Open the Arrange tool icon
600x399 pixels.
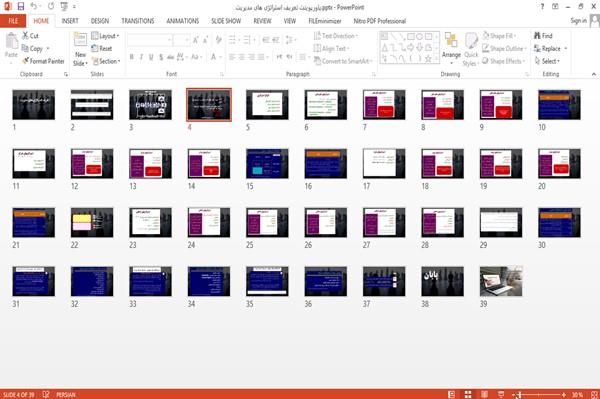pos(451,41)
